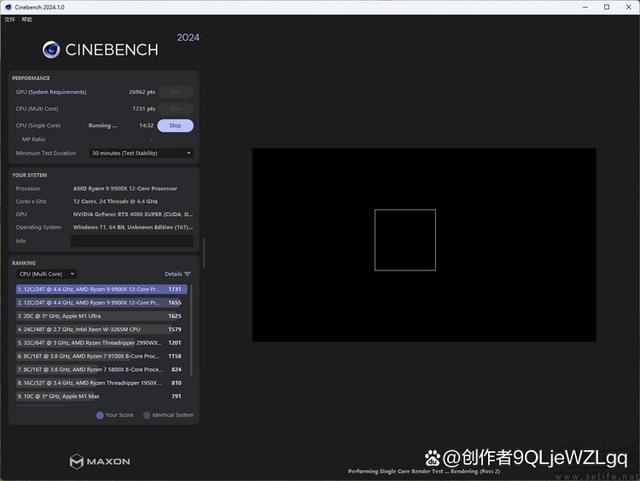Click the render status text at the bottom
This screenshot has height=481, width=640.
point(424,471)
